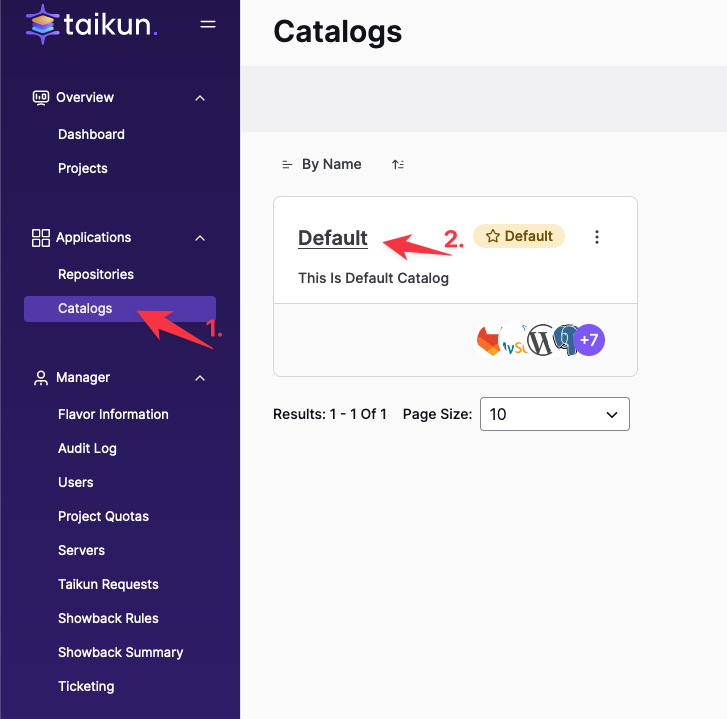The height and width of the screenshot is (719, 727).
Task: Click the 'Page Size:' label
Action: [437, 414]
